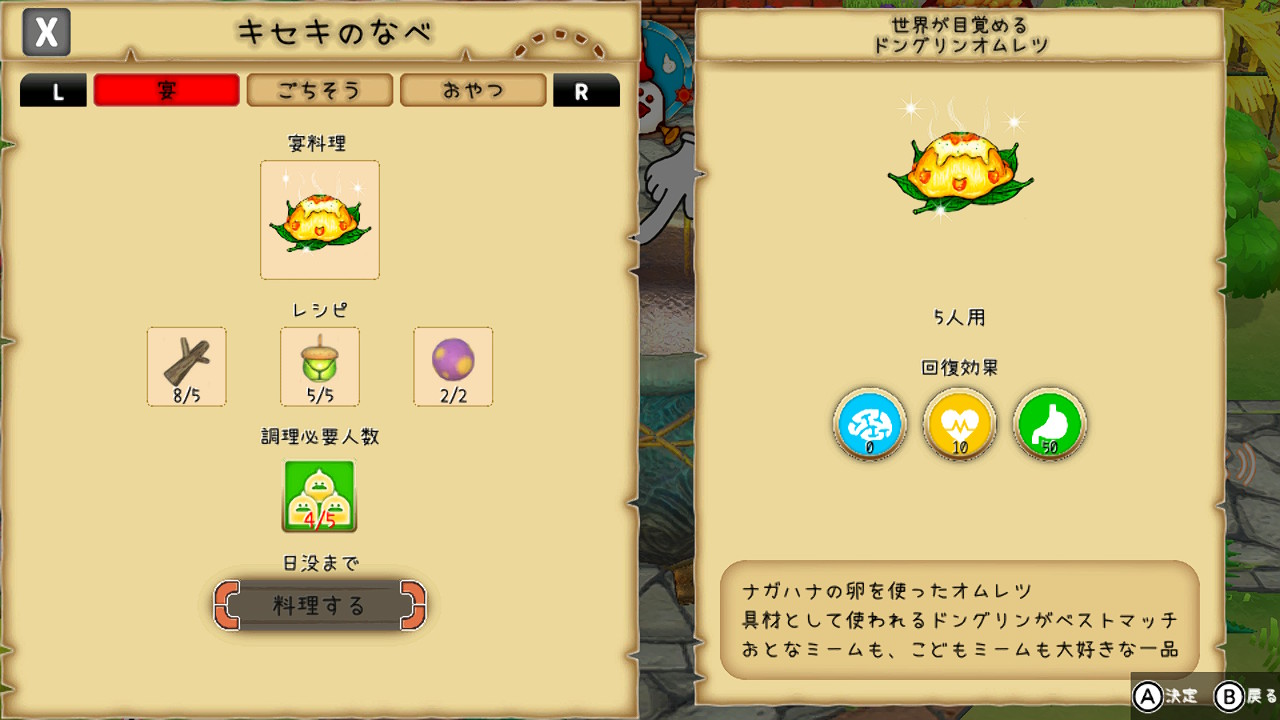Screen dimensions: 1280x720
Task: Select the wood stick ingredient icon
Action: [187, 367]
